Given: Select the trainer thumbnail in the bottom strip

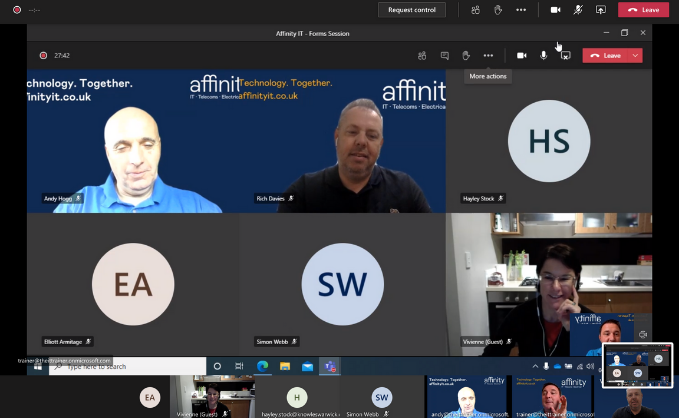Looking at the screenshot, I should point(552,396).
